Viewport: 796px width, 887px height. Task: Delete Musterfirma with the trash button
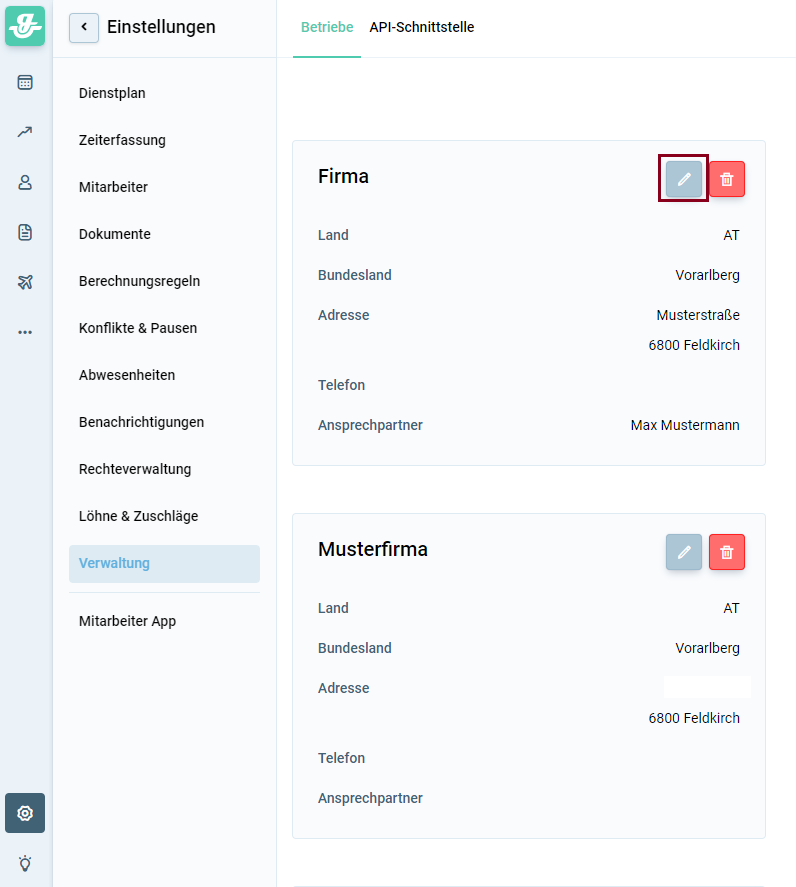tap(727, 552)
